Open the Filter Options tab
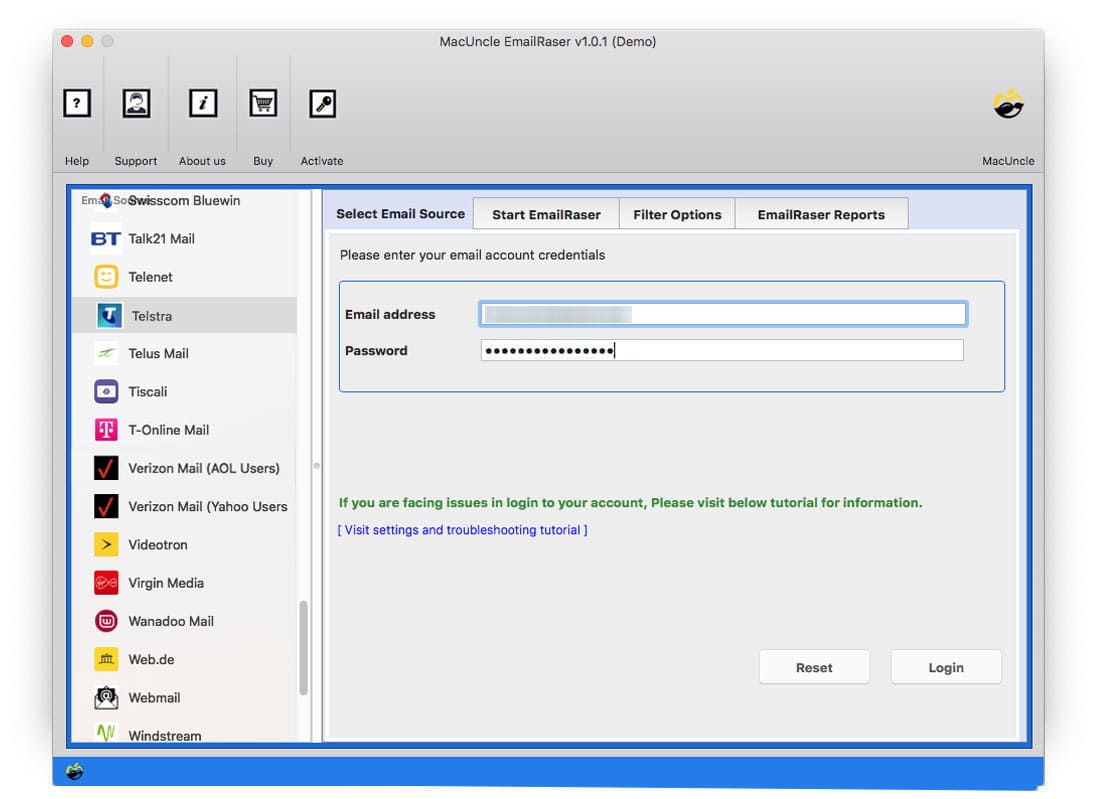Screen dimensions: 1096x799 [677, 213]
